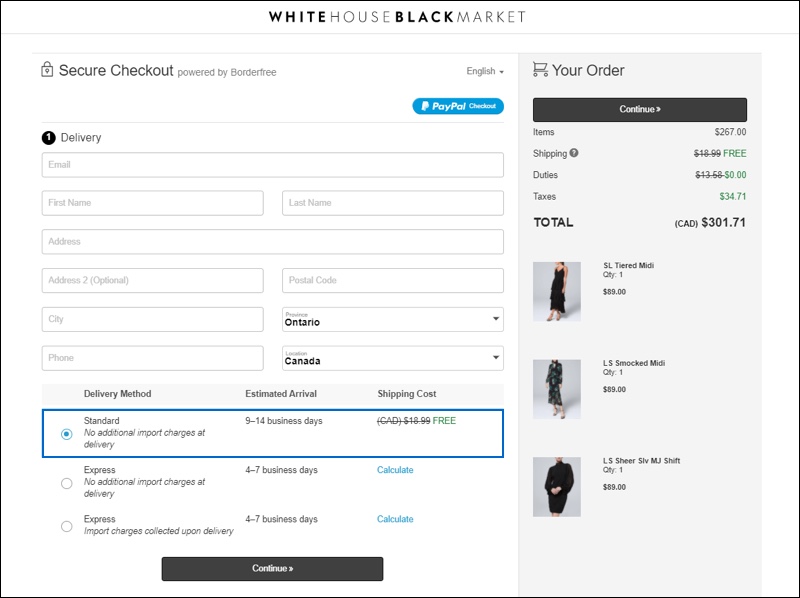Click the items amount $267.00
Viewport: 800px width, 598px height.
pyautogui.click(x=730, y=132)
